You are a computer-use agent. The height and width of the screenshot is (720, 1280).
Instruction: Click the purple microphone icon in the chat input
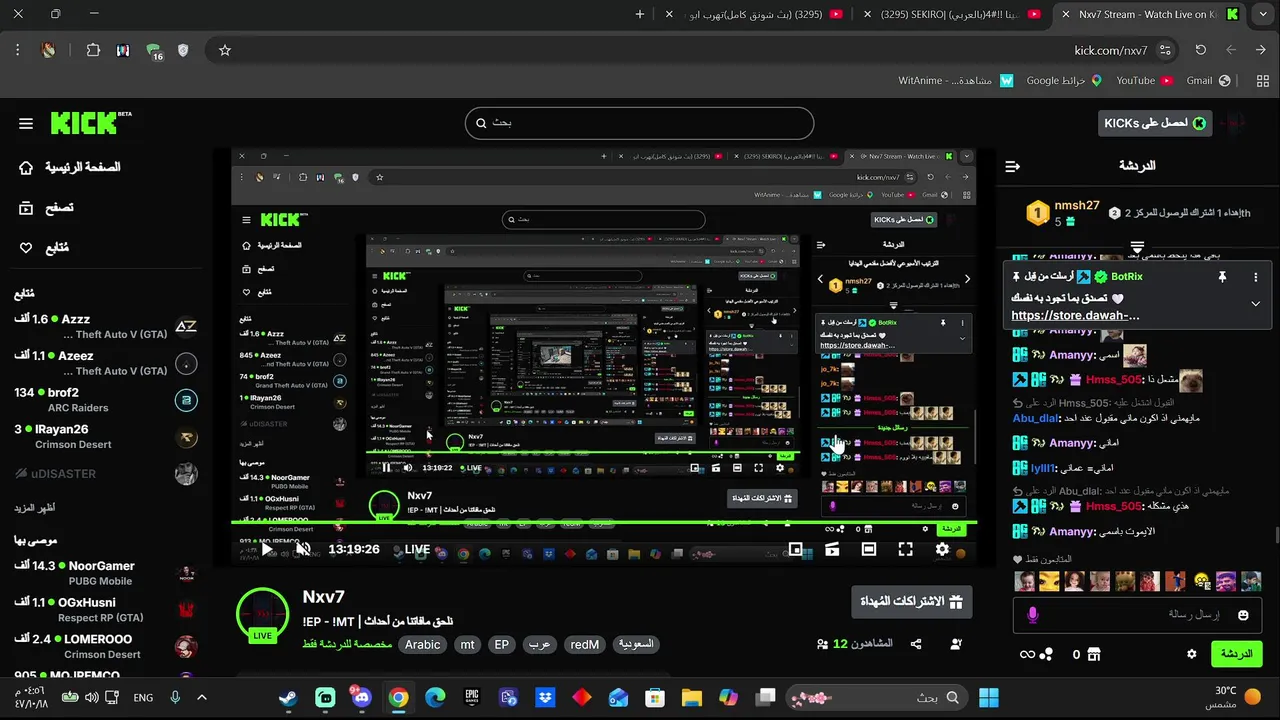[1033, 615]
